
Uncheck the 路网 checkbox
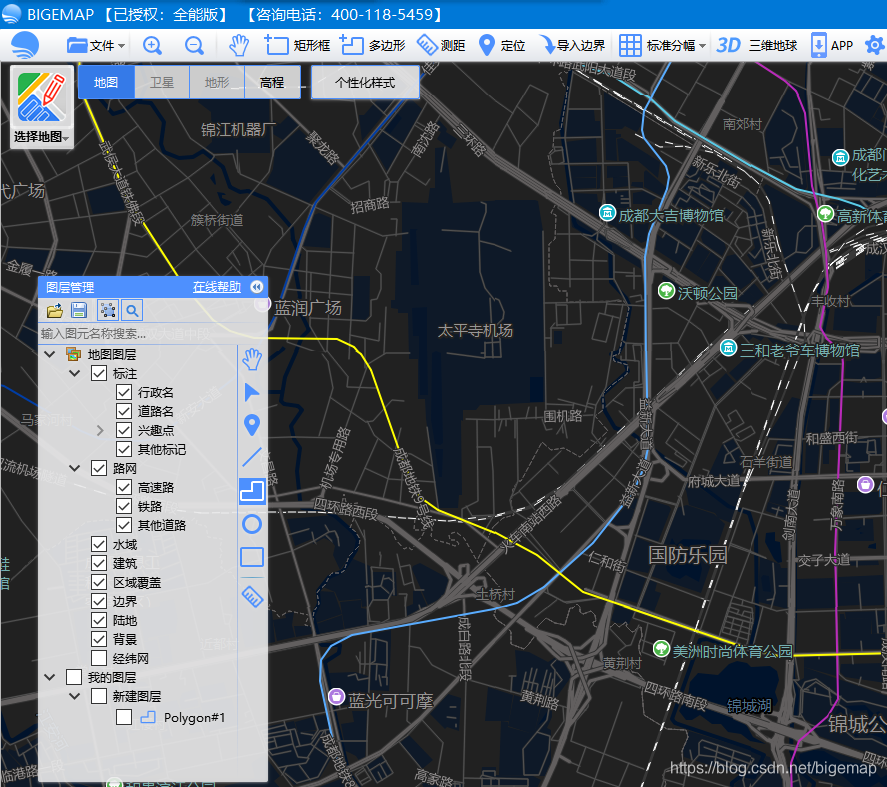click(99, 468)
